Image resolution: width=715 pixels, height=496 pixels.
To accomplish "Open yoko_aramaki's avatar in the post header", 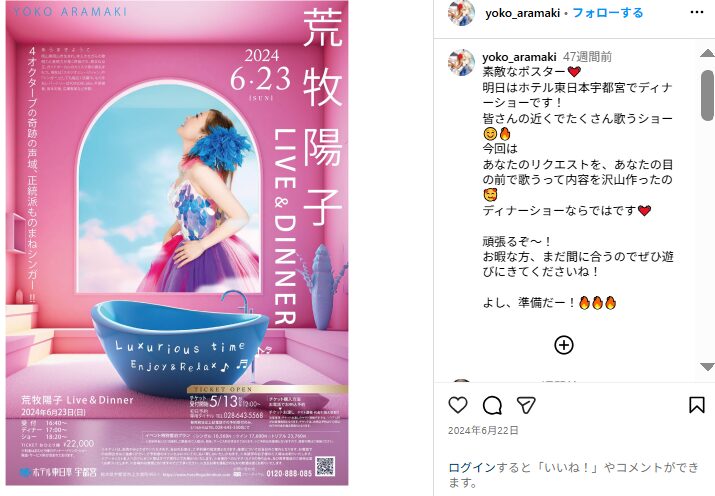I will tap(461, 13).
